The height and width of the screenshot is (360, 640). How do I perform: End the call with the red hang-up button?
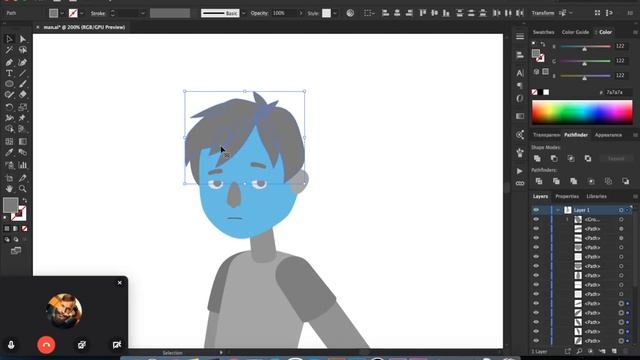point(46,345)
